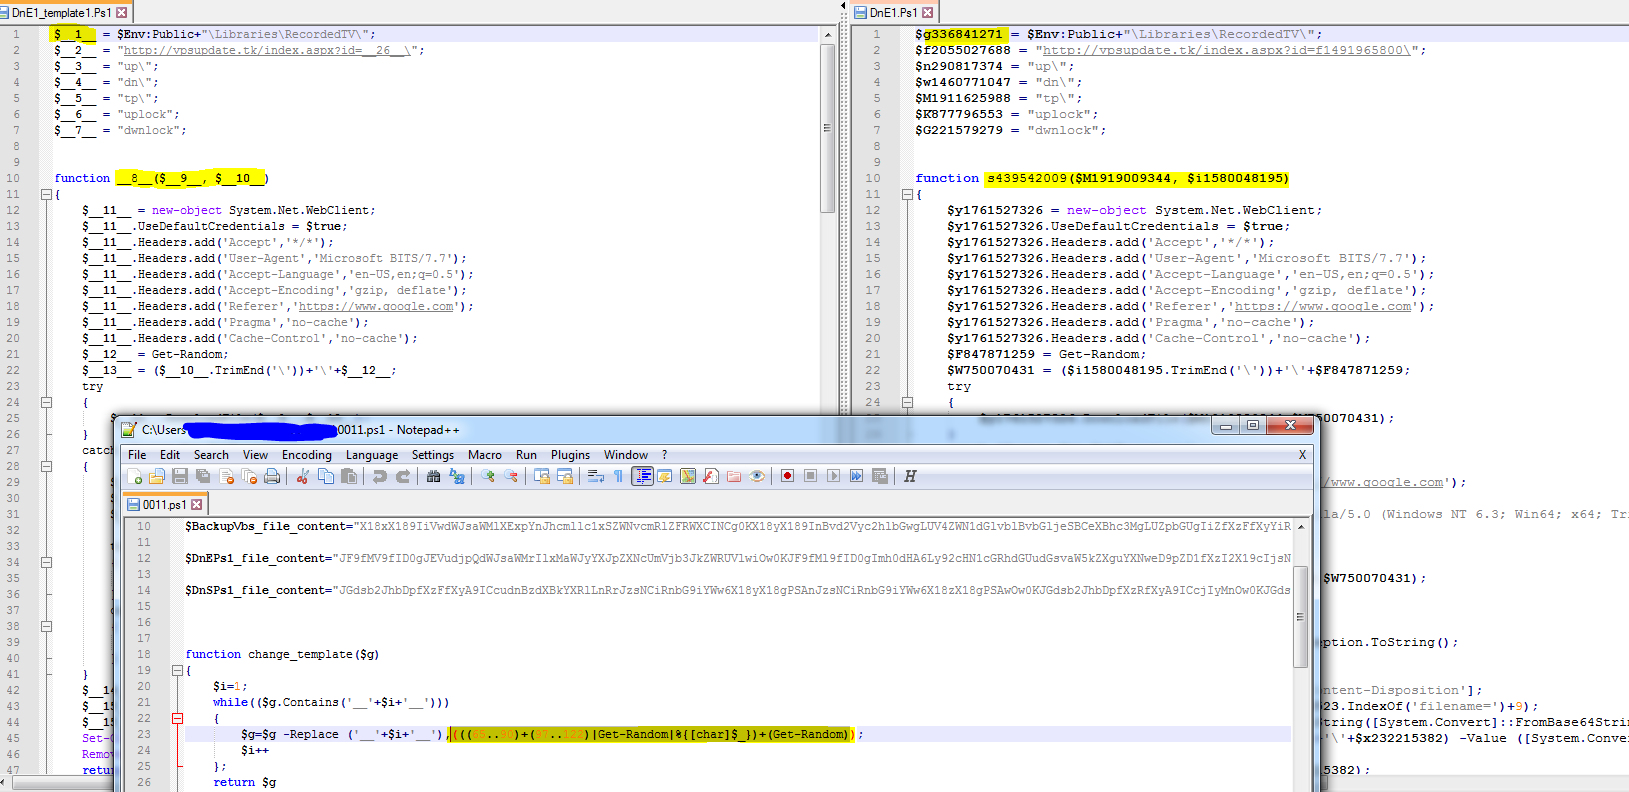Click vertical scrollbar thumb of template pane

[x=827, y=127]
